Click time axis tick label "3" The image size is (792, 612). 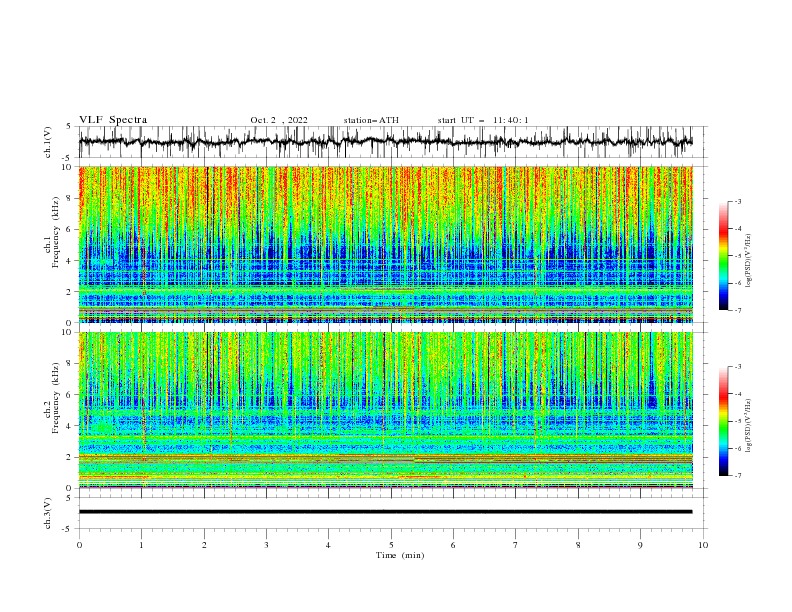point(266,545)
